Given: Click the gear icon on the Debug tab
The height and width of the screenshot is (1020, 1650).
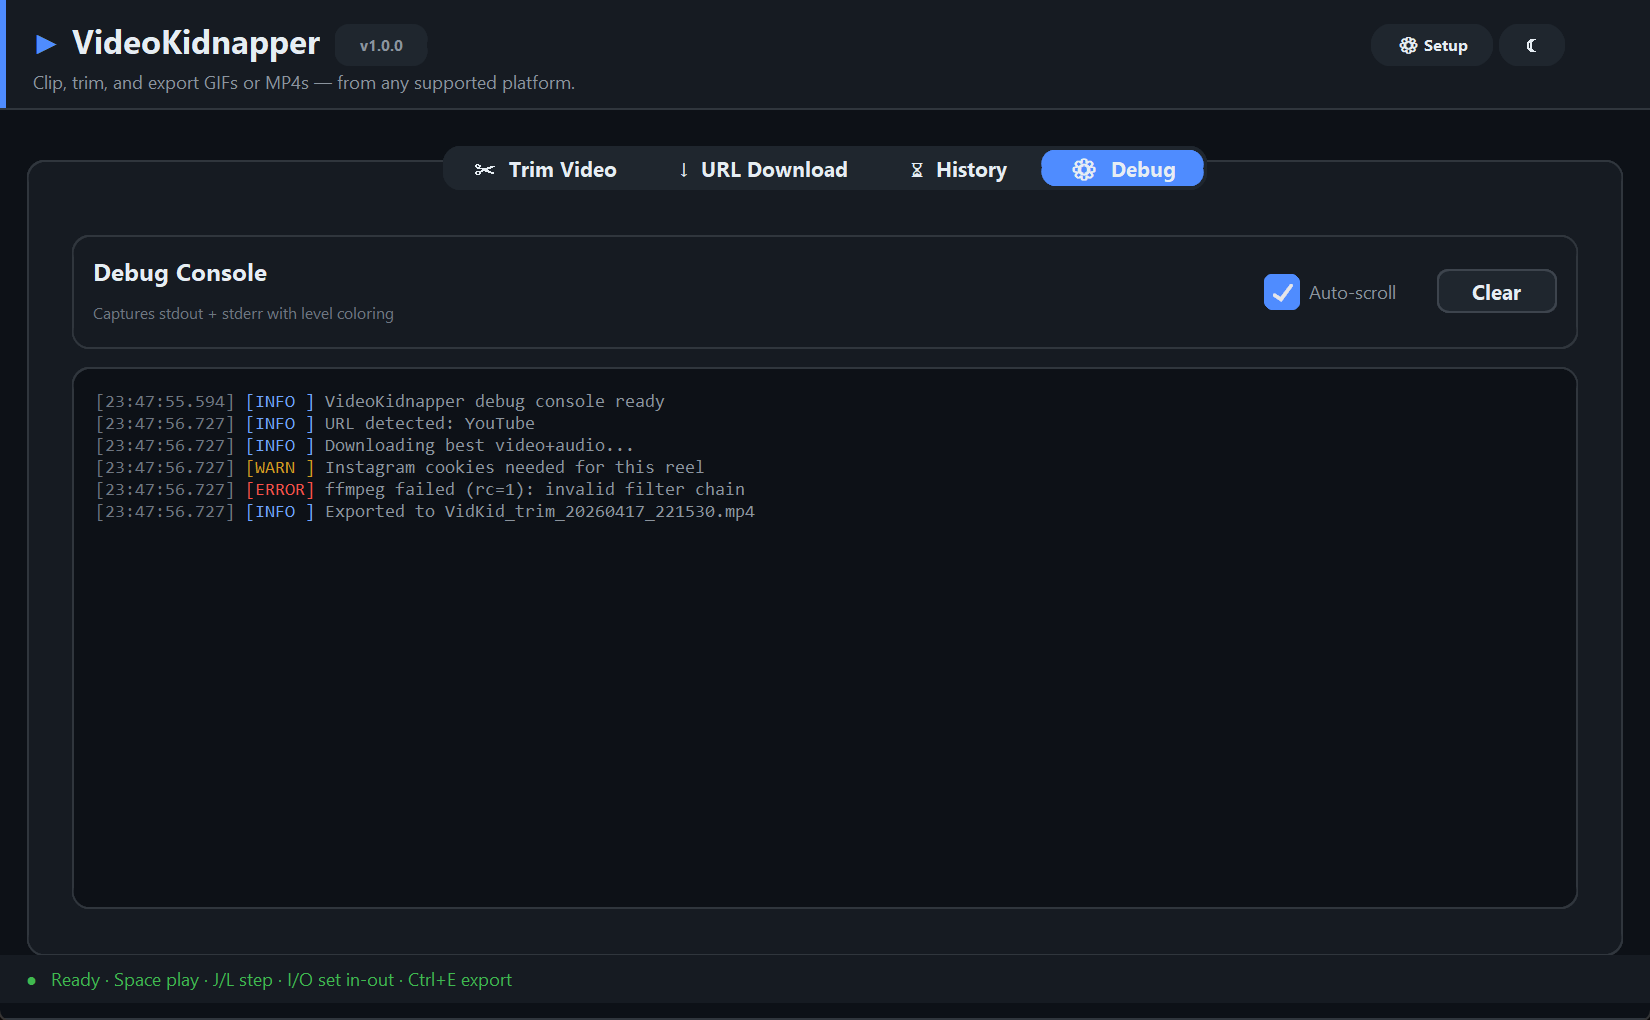Looking at the screenshot, I should (1084, 170).
